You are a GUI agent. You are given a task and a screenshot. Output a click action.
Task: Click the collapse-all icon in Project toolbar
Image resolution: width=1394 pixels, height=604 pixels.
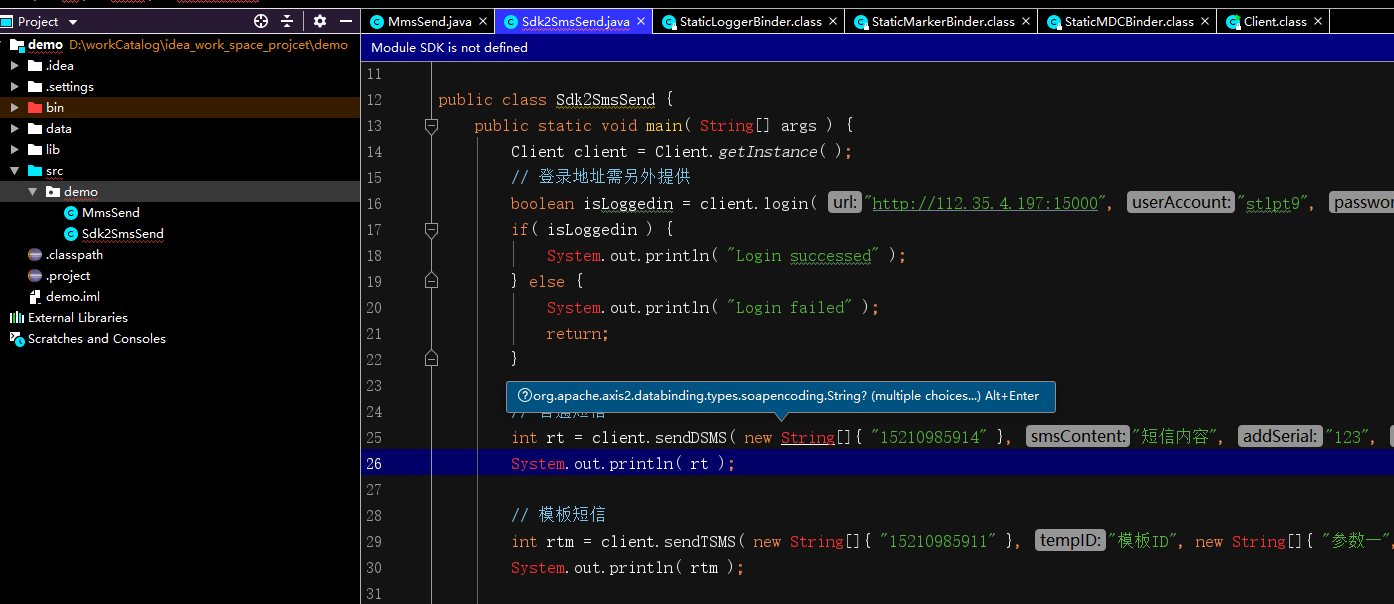(x=288, y=20)
